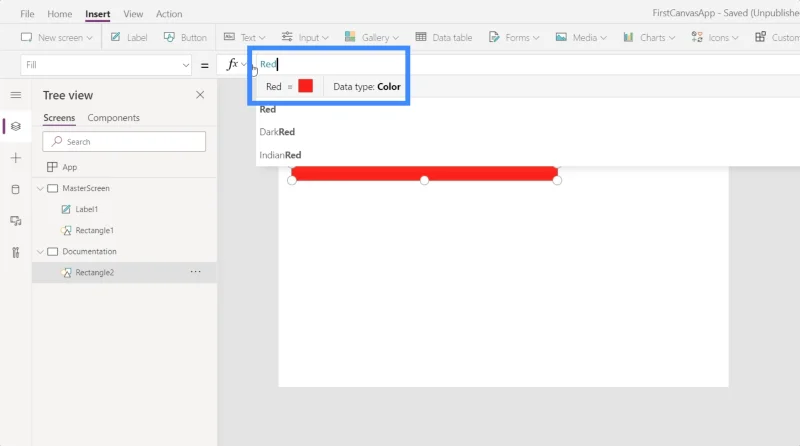
Task: Insert a Label control
Action: [x=129, y=37]
